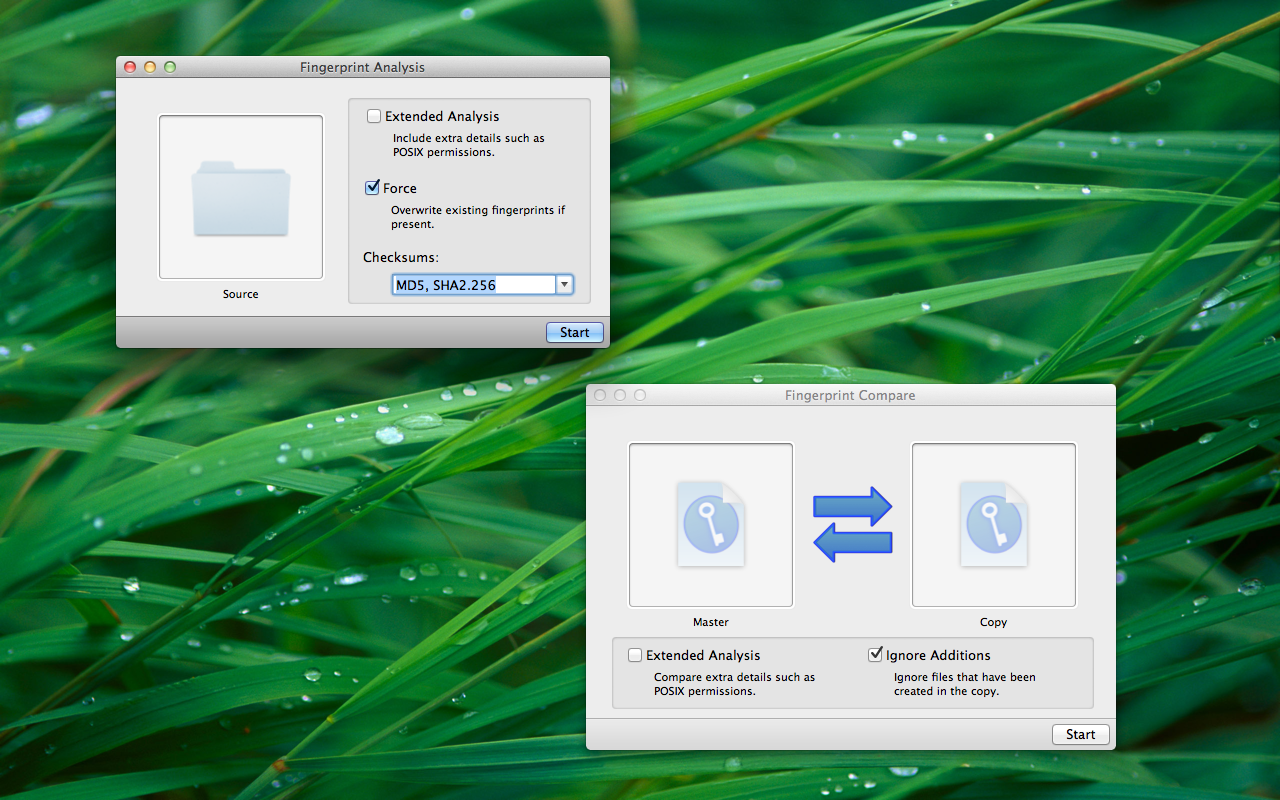The width and height of the screenshot is (1280, 800).
Task: Click the Source label text
Action: point(241,294)
